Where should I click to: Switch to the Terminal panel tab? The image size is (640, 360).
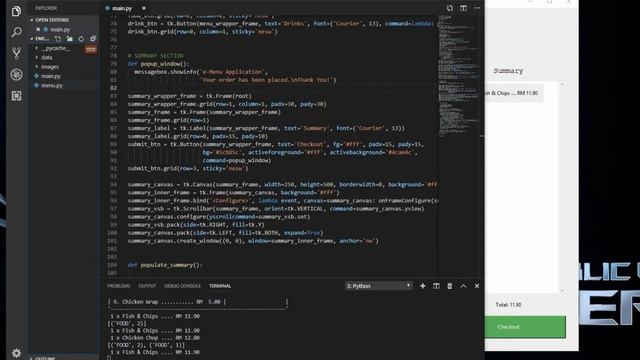click(x=220, y=286)
